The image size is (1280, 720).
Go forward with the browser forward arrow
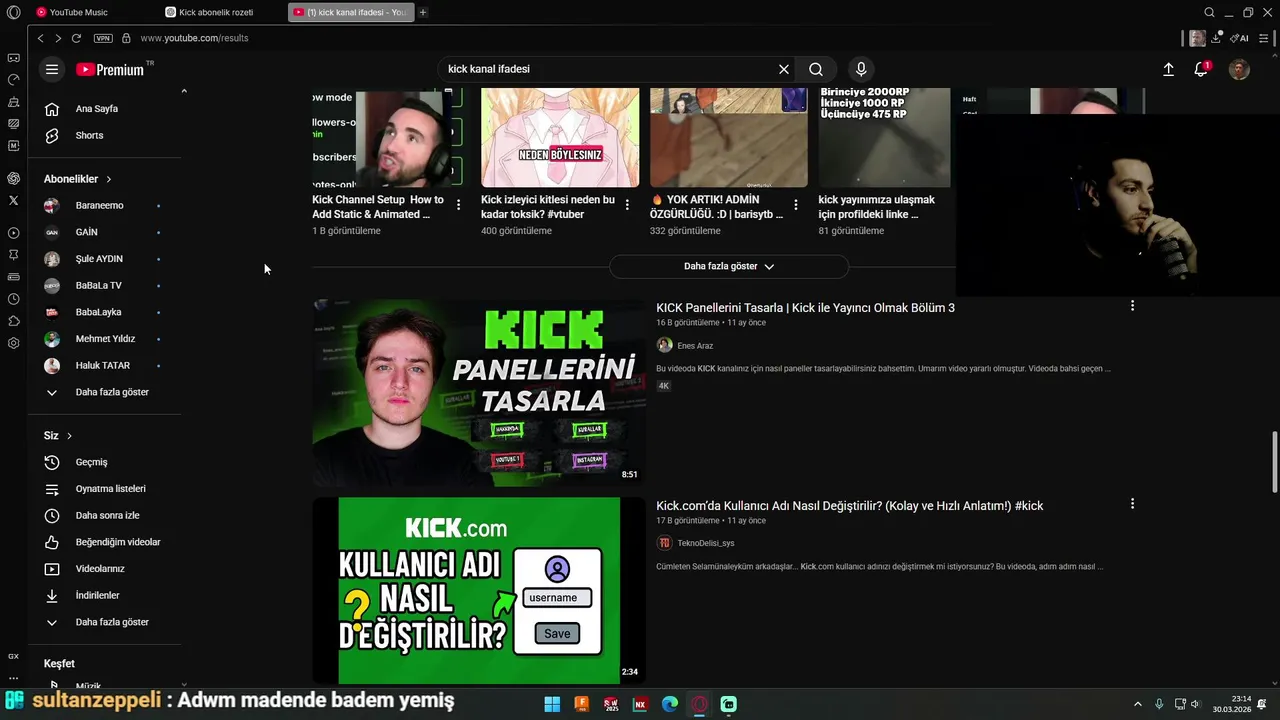coord(58,38)
